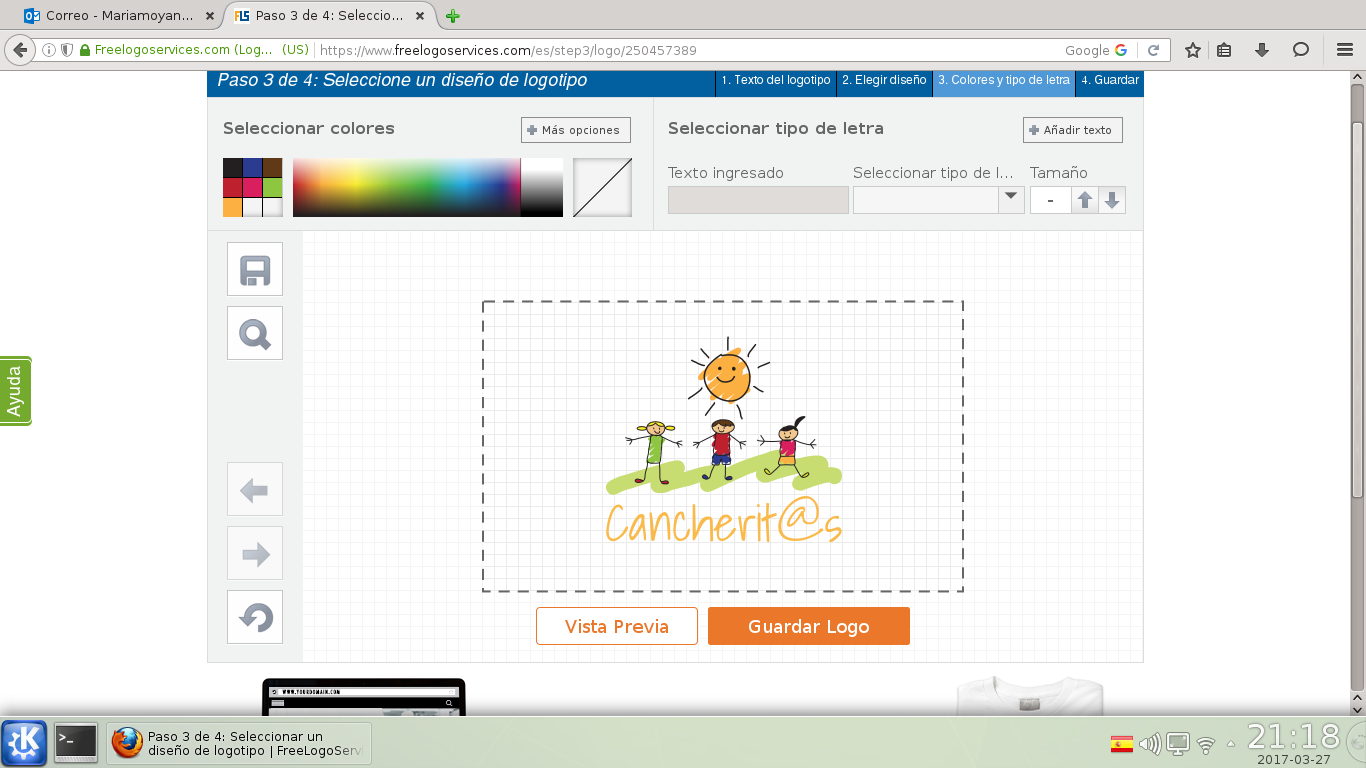The height and width of the screenshot is (768, 1366).
Task: Go to step 2. Elegir diseño
Action: coord(884,80)
